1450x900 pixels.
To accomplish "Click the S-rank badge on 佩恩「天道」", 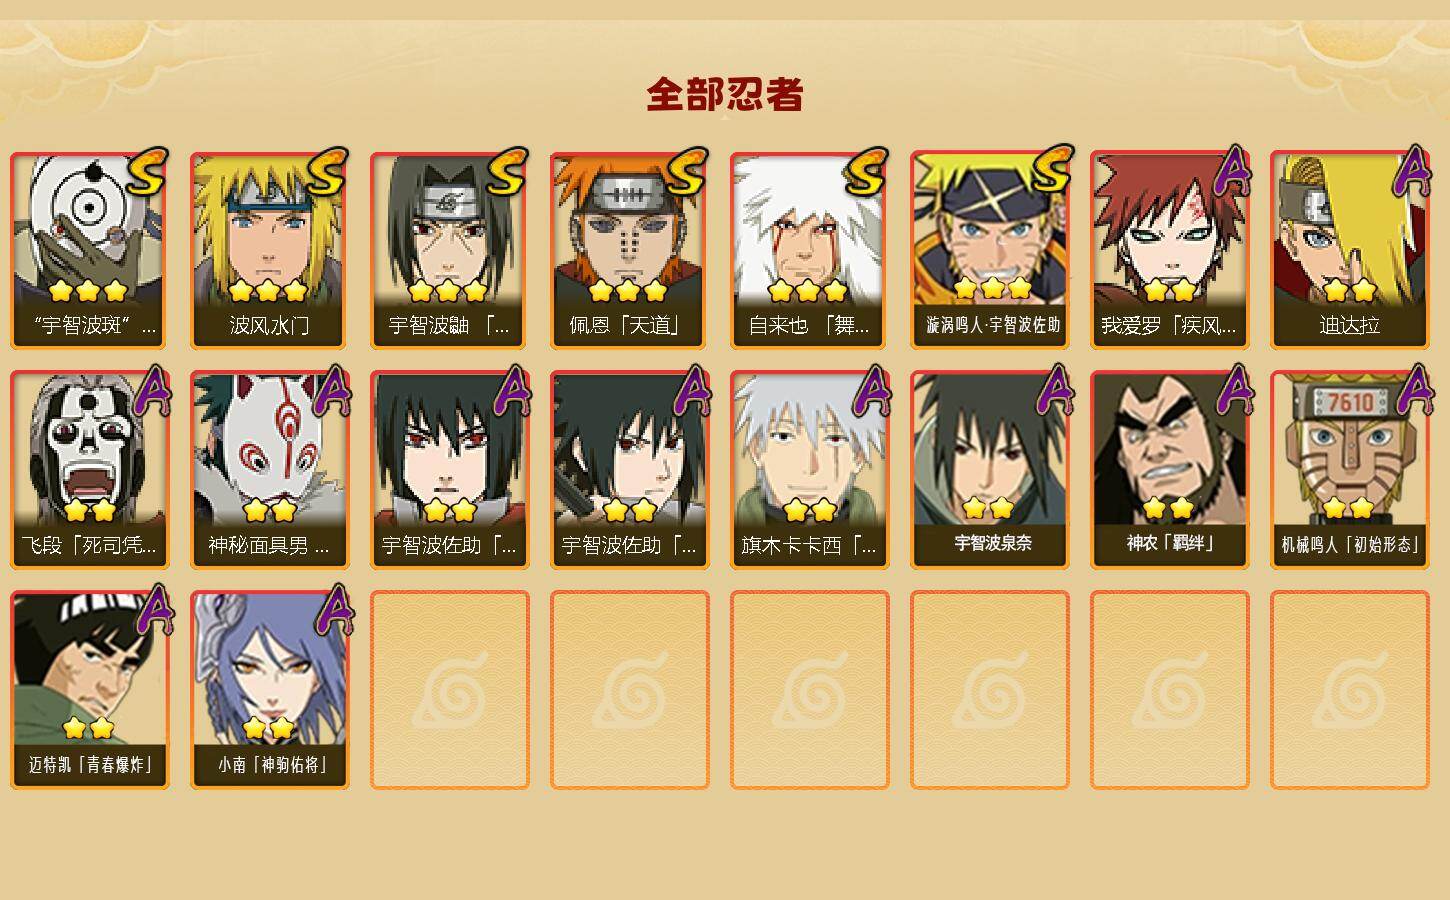I will coord(688,172).
